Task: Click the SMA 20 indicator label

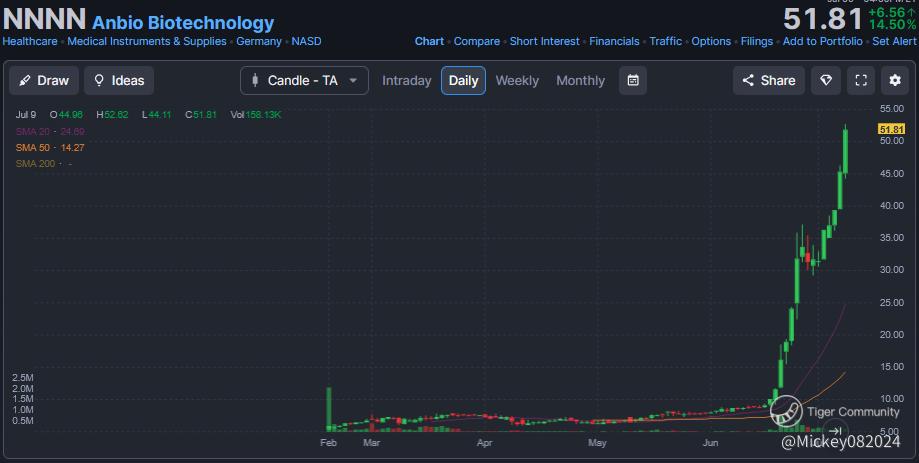Action: 33,131
